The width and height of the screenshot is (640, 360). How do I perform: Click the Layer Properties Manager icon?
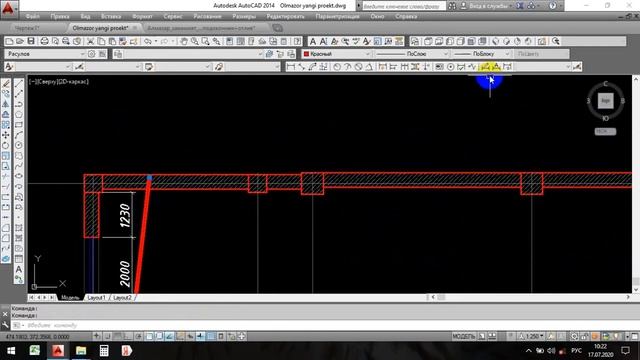(118, 54)
